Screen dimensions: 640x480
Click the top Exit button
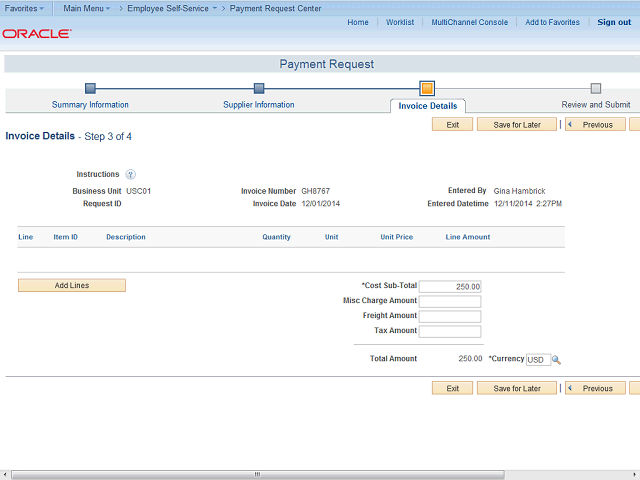click(452, 124)
